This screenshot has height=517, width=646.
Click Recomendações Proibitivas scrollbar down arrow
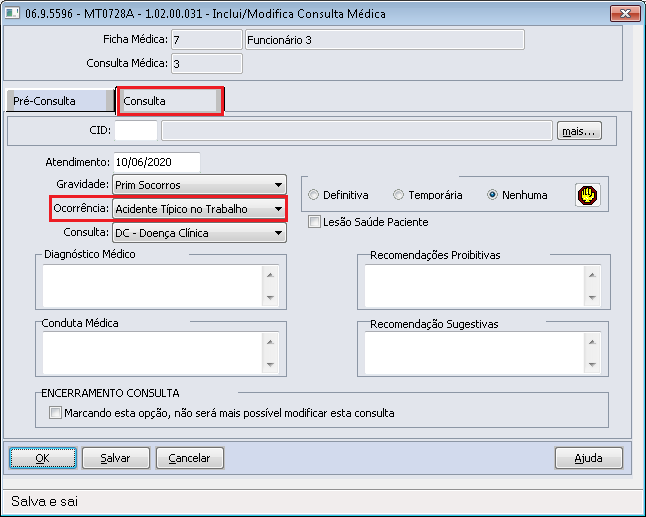point(592,297)
